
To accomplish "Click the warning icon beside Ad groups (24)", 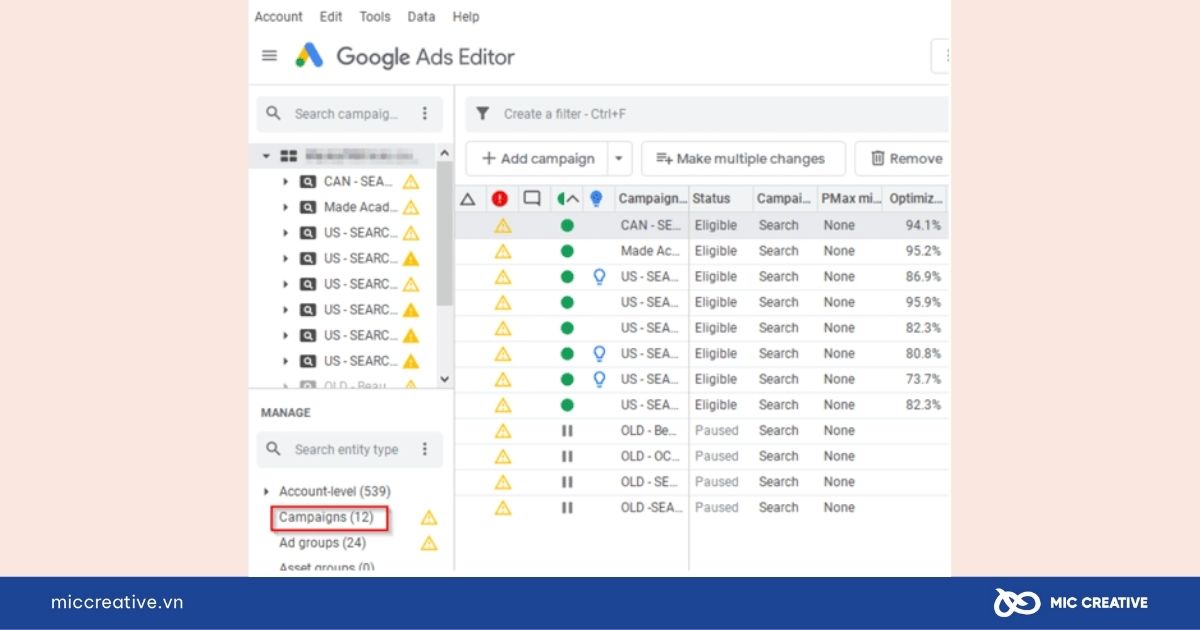I will coord(429,543).
